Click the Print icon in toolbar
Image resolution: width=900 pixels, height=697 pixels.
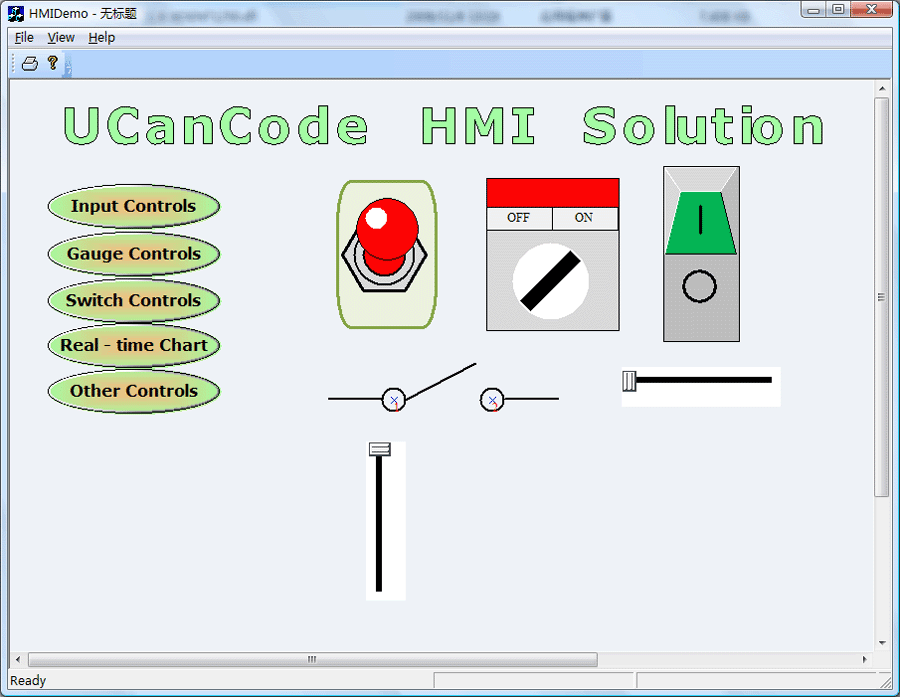point(30,63)
